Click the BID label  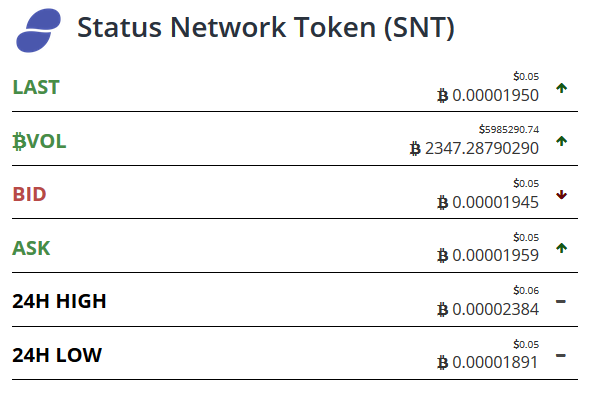30,194
